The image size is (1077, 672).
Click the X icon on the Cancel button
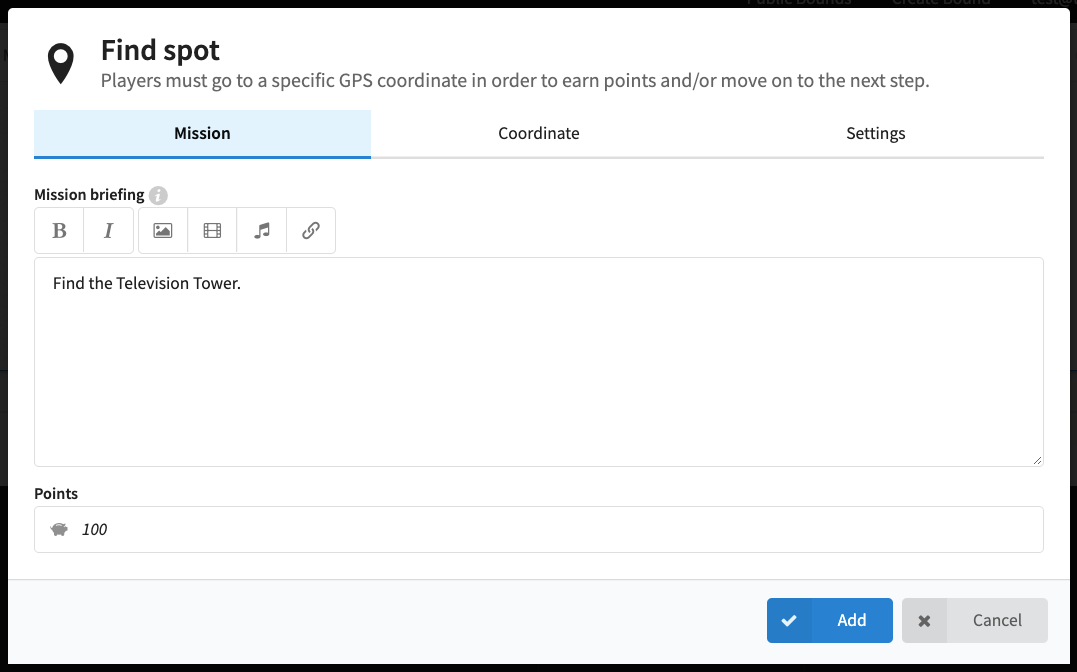(925, 621)
